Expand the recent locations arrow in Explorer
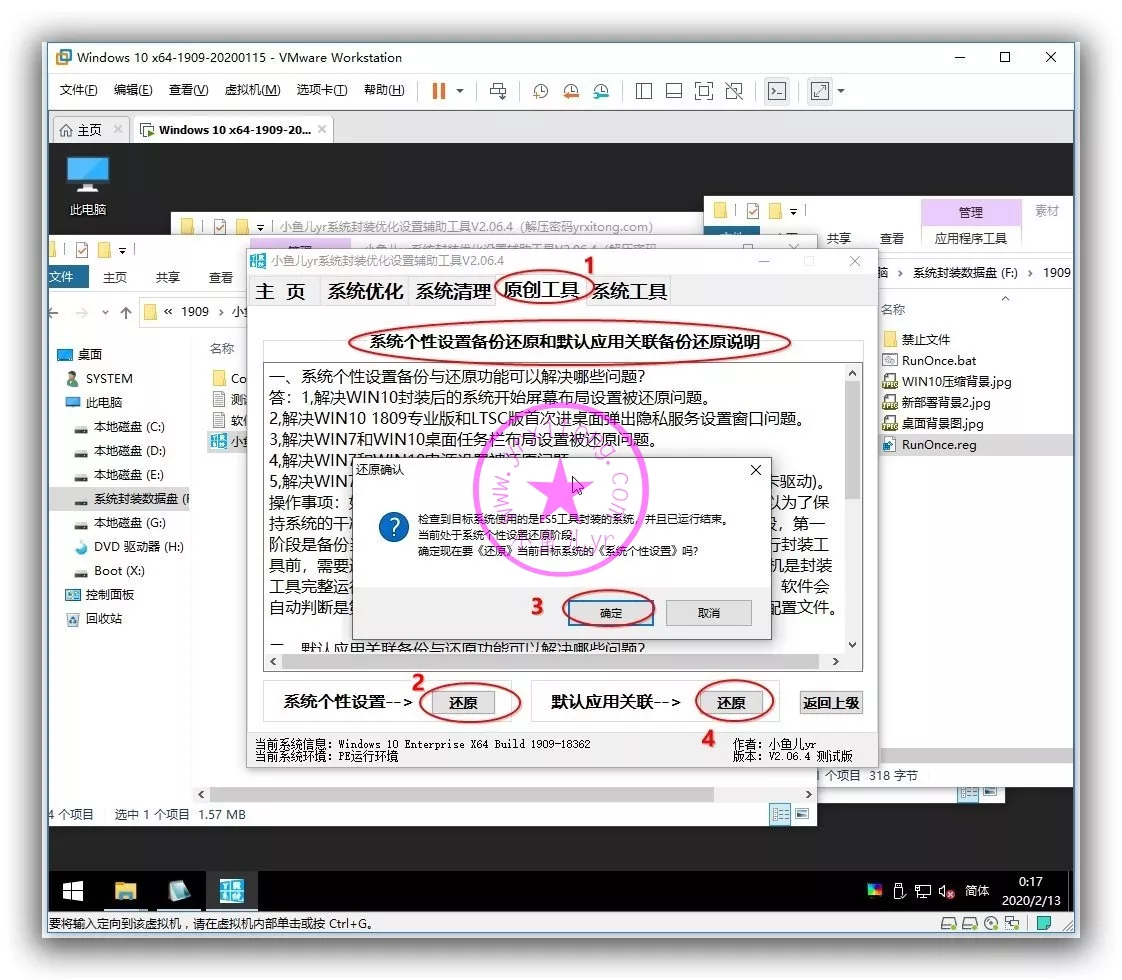Screen dimensions: 1122x980 pyautogui.click(x=104, y=312)
